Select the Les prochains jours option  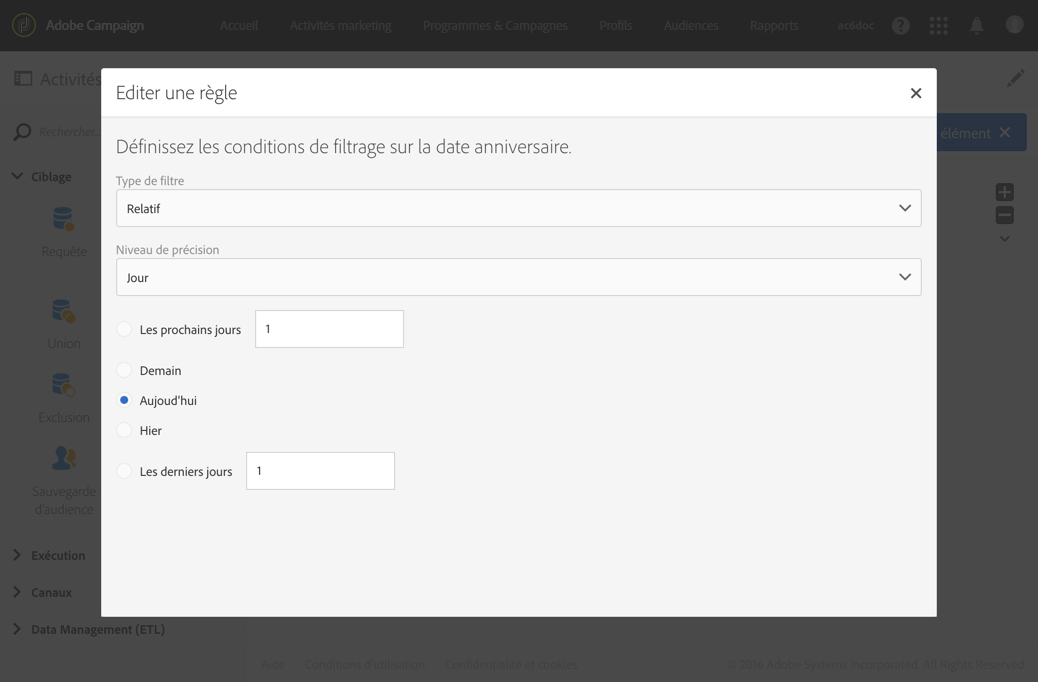click(x=124, y=329)
